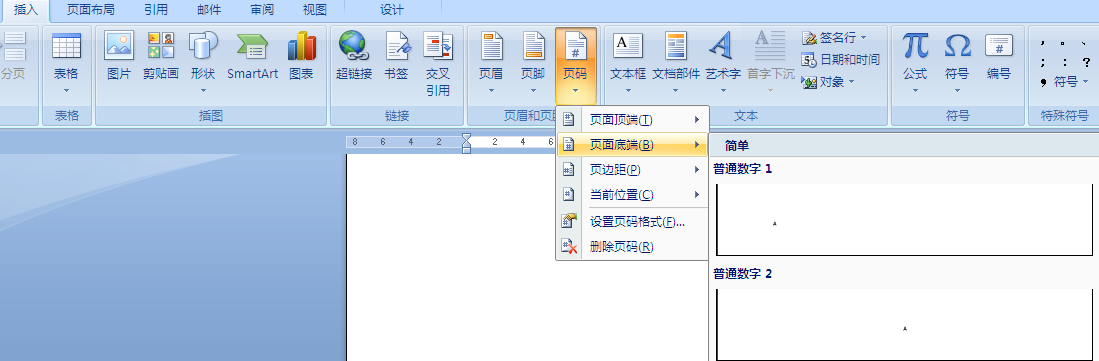Expand the dropdown arrow under 艺术字
This screenshot has height=361, width=1099.
coord(723,90)
